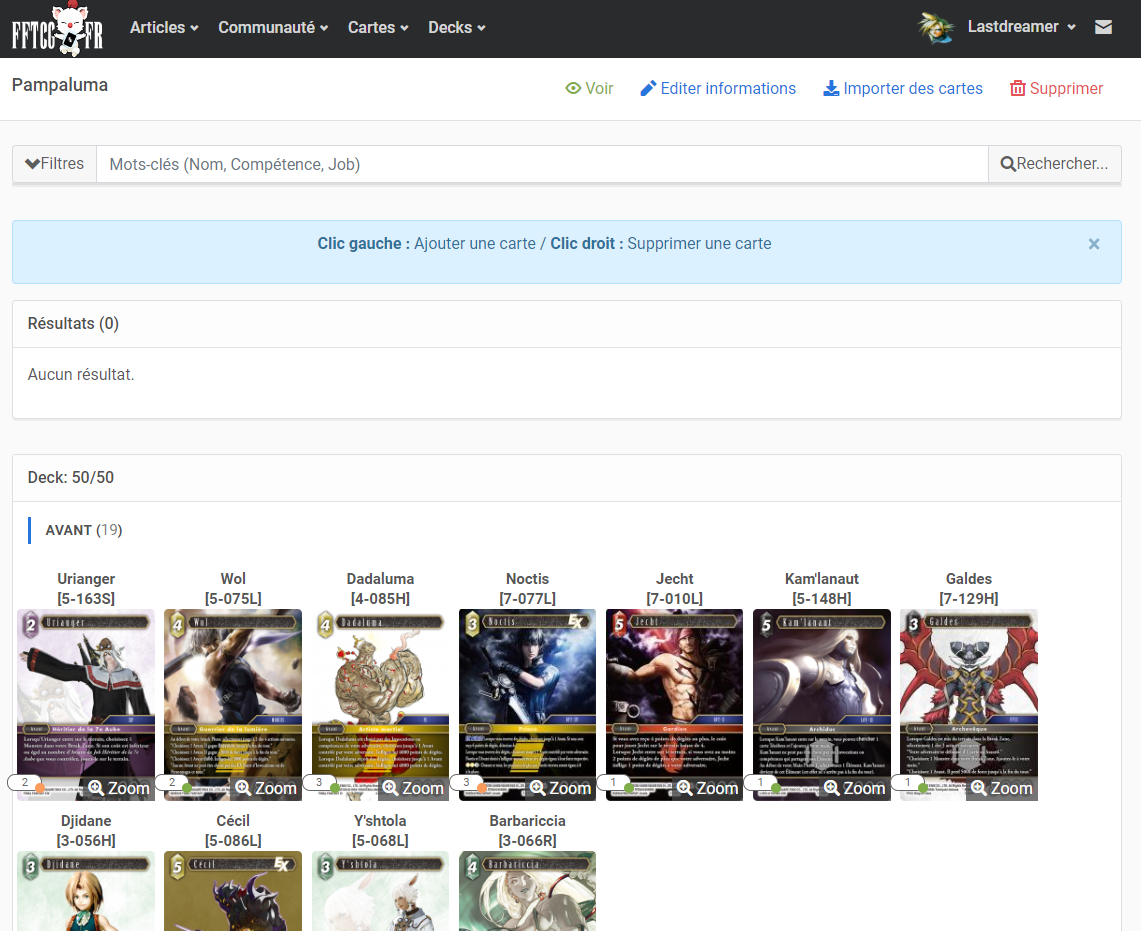Zoom on the Kam'lanaut card
The height and width of the screenshot is (931, 1141).
(854, 788)
